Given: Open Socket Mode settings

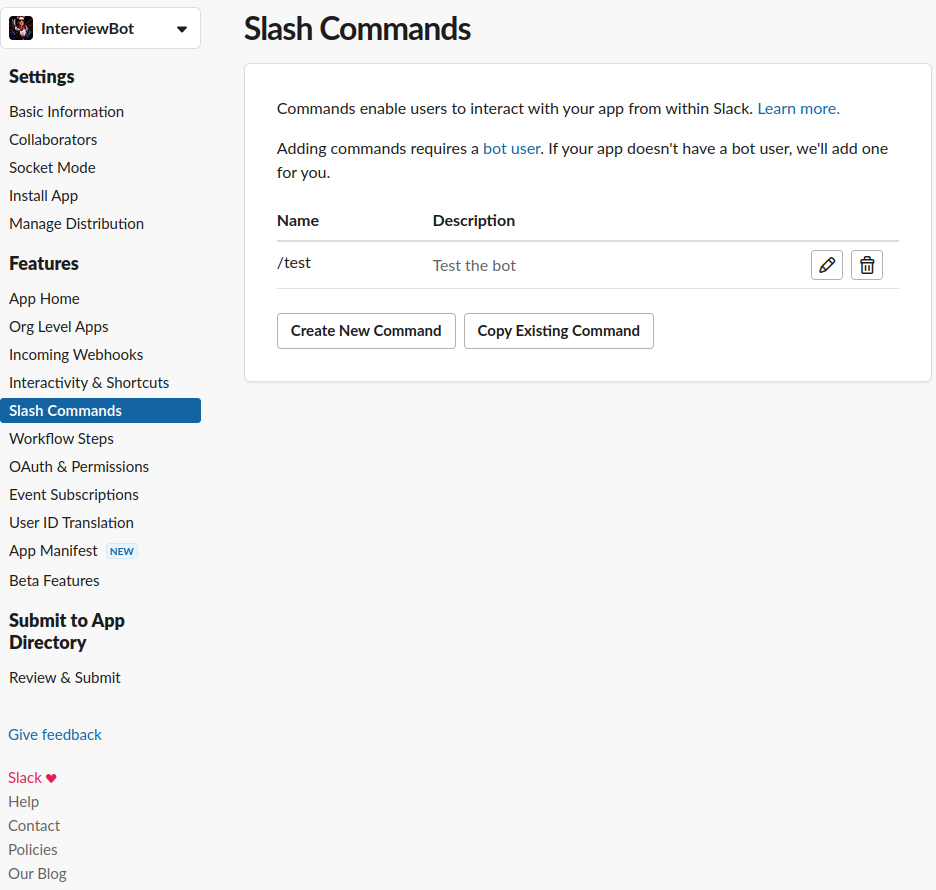Looking at the screenshot, I should pos(52,168).
